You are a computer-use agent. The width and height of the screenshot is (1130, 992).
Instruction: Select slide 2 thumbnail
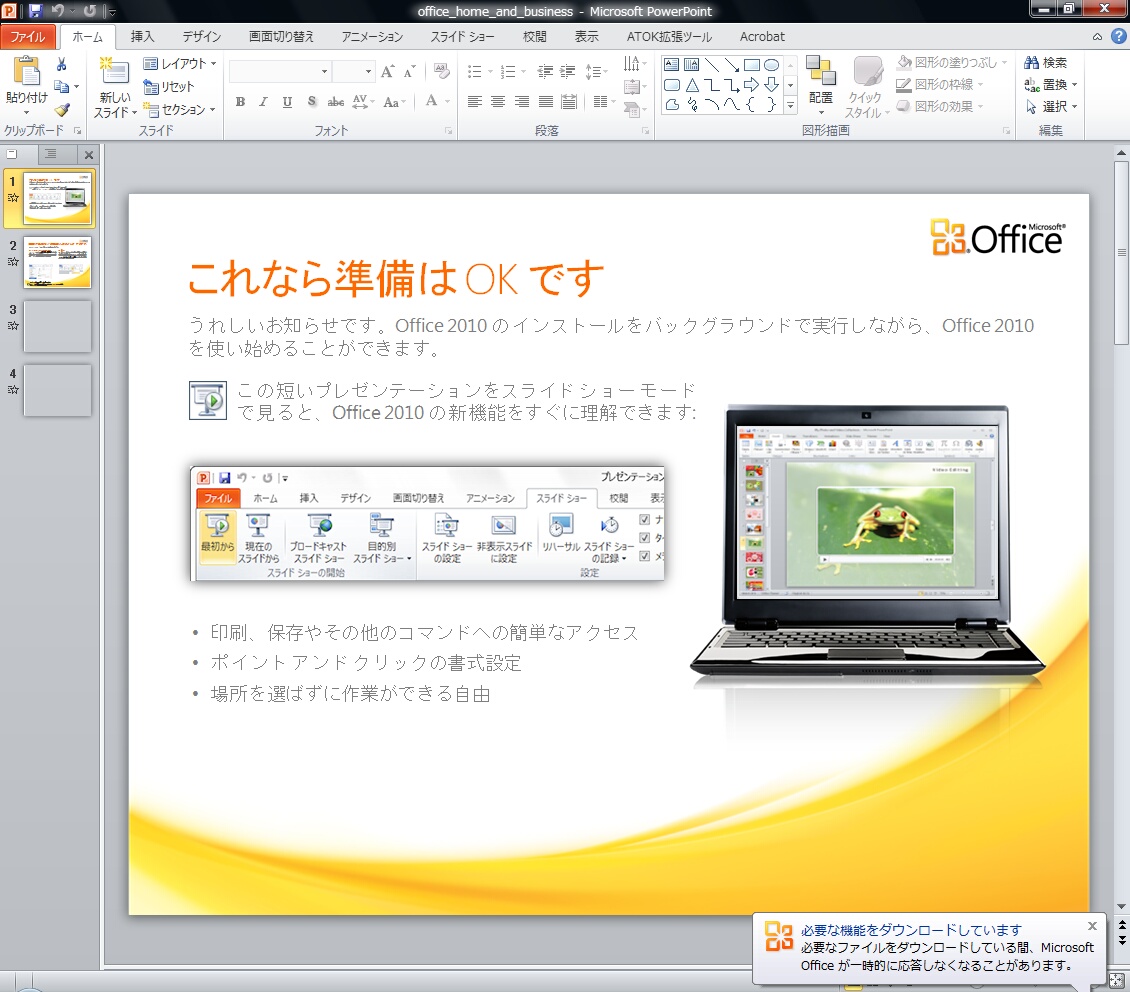pyautogui.click(x=57, y=263)
